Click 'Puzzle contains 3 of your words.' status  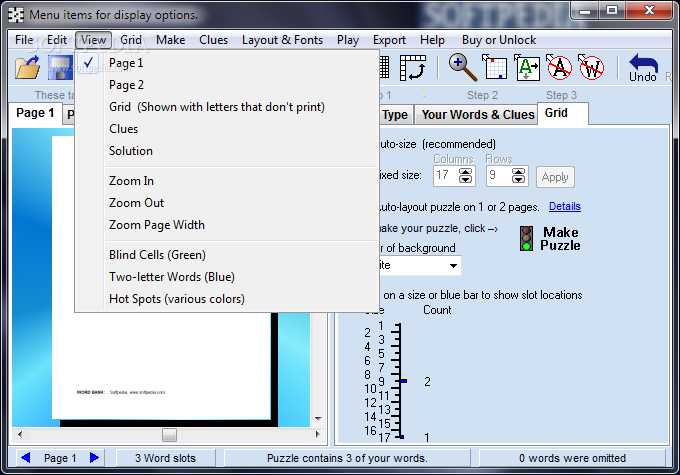coord(347,458)
